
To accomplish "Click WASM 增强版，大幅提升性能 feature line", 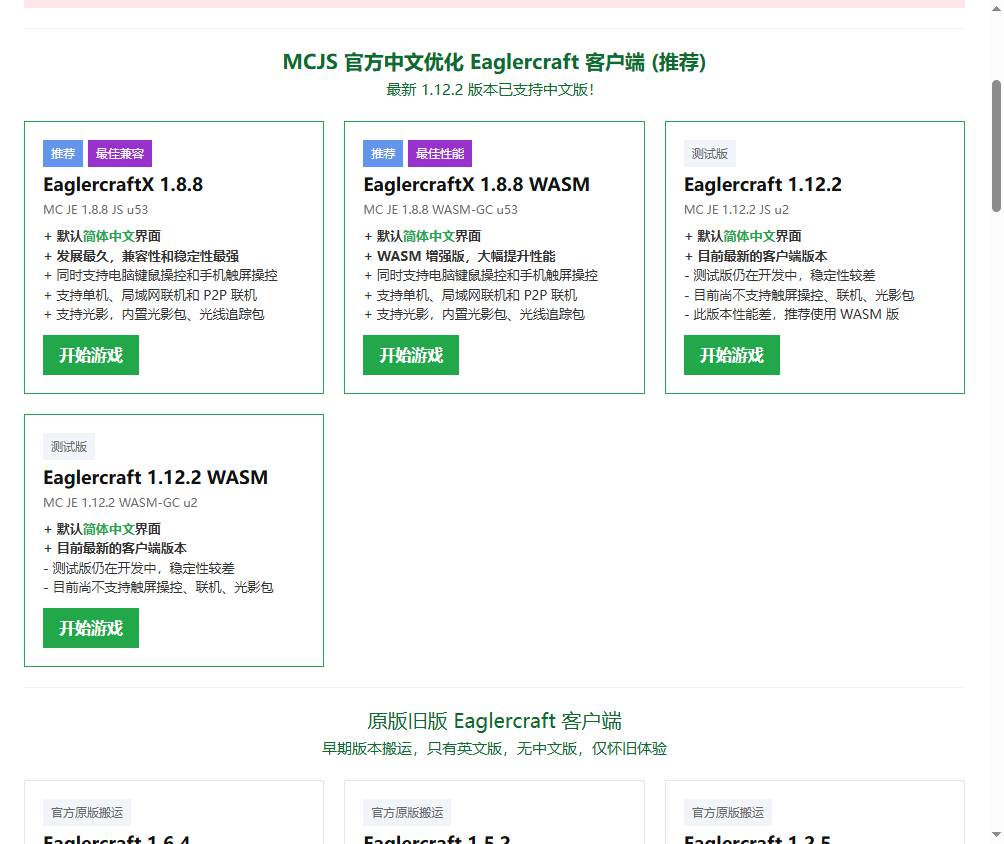I will point(460,256).
